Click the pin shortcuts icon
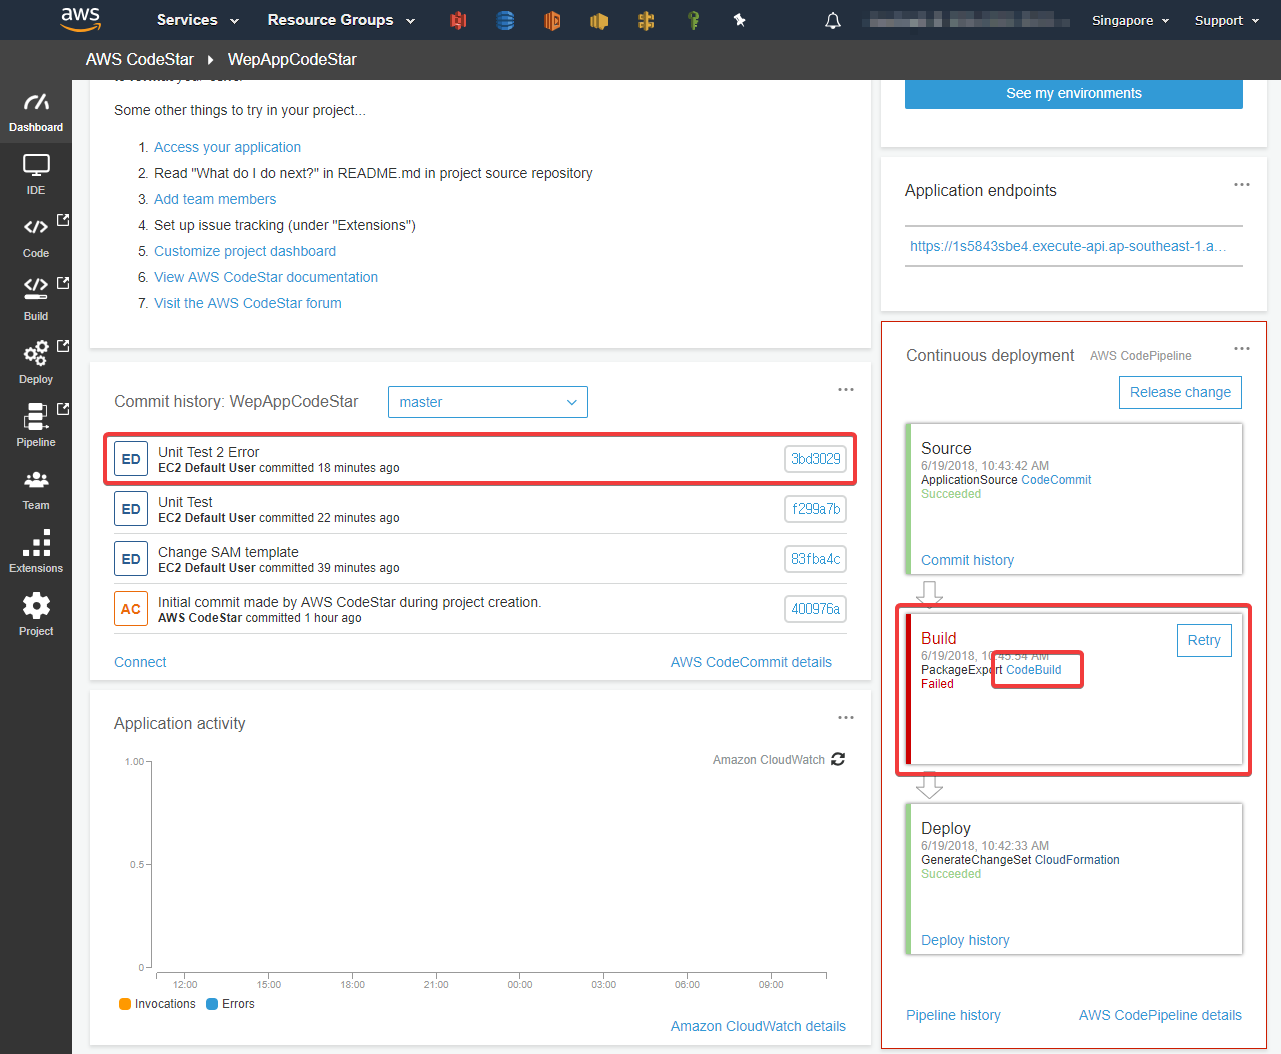 tap(740, 20)
